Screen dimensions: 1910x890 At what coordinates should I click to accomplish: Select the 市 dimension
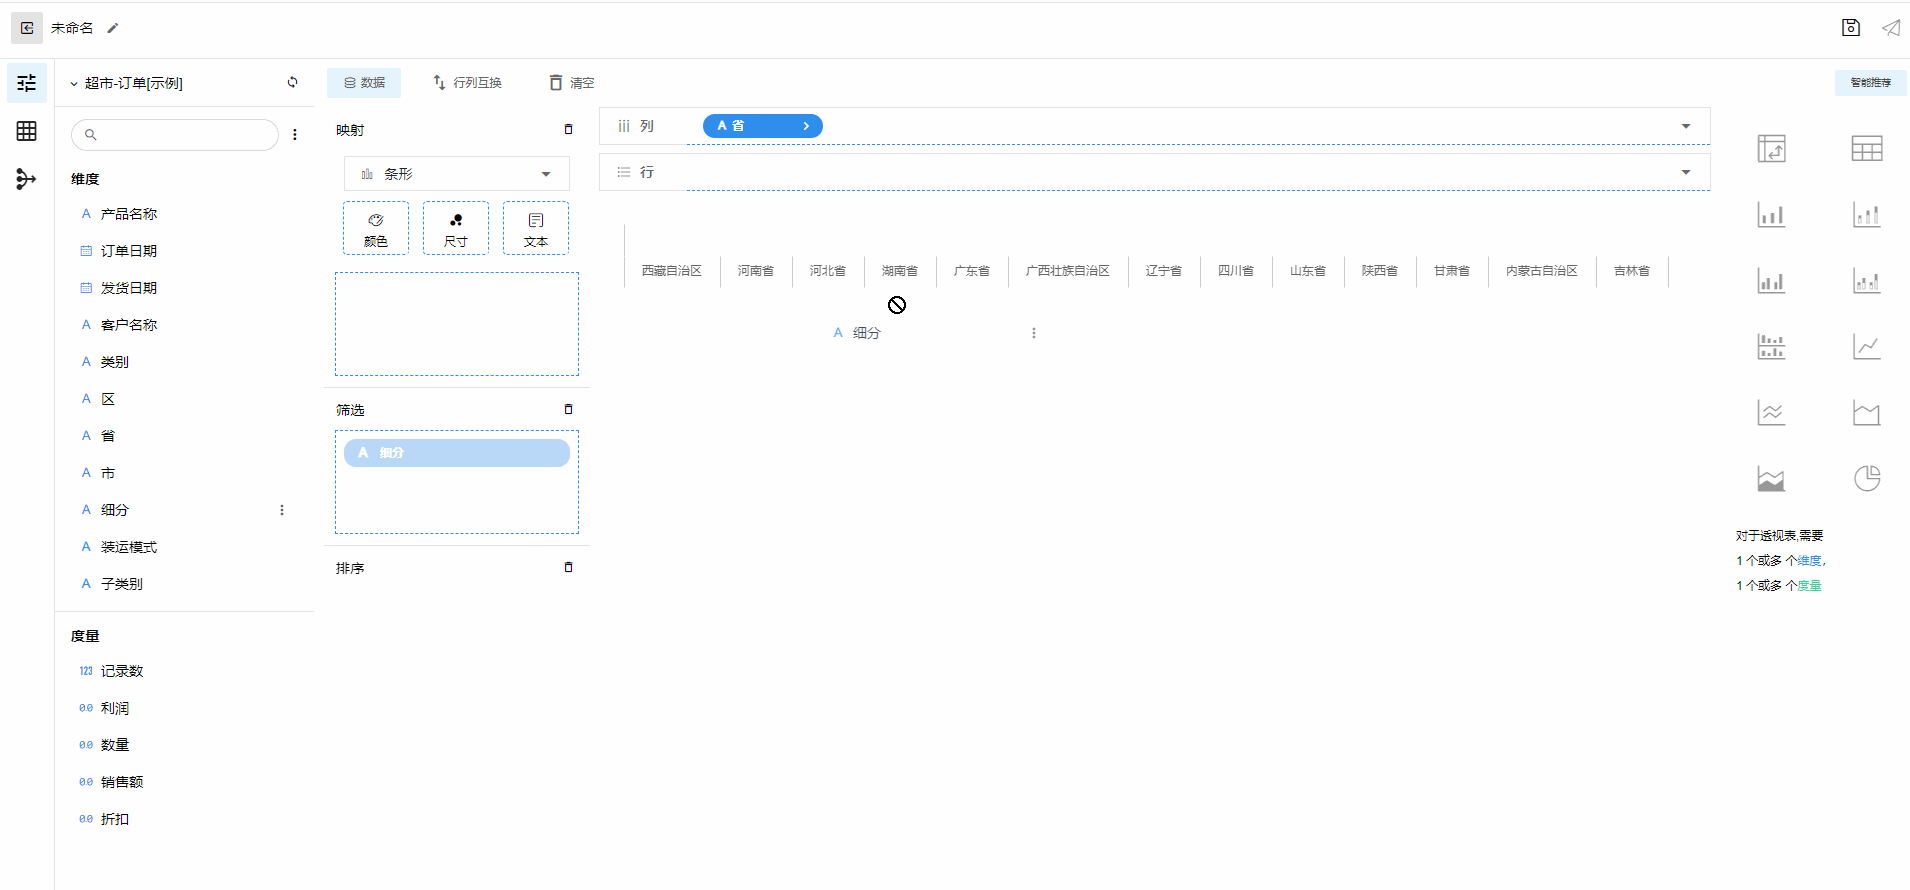[x=108, y=473]
